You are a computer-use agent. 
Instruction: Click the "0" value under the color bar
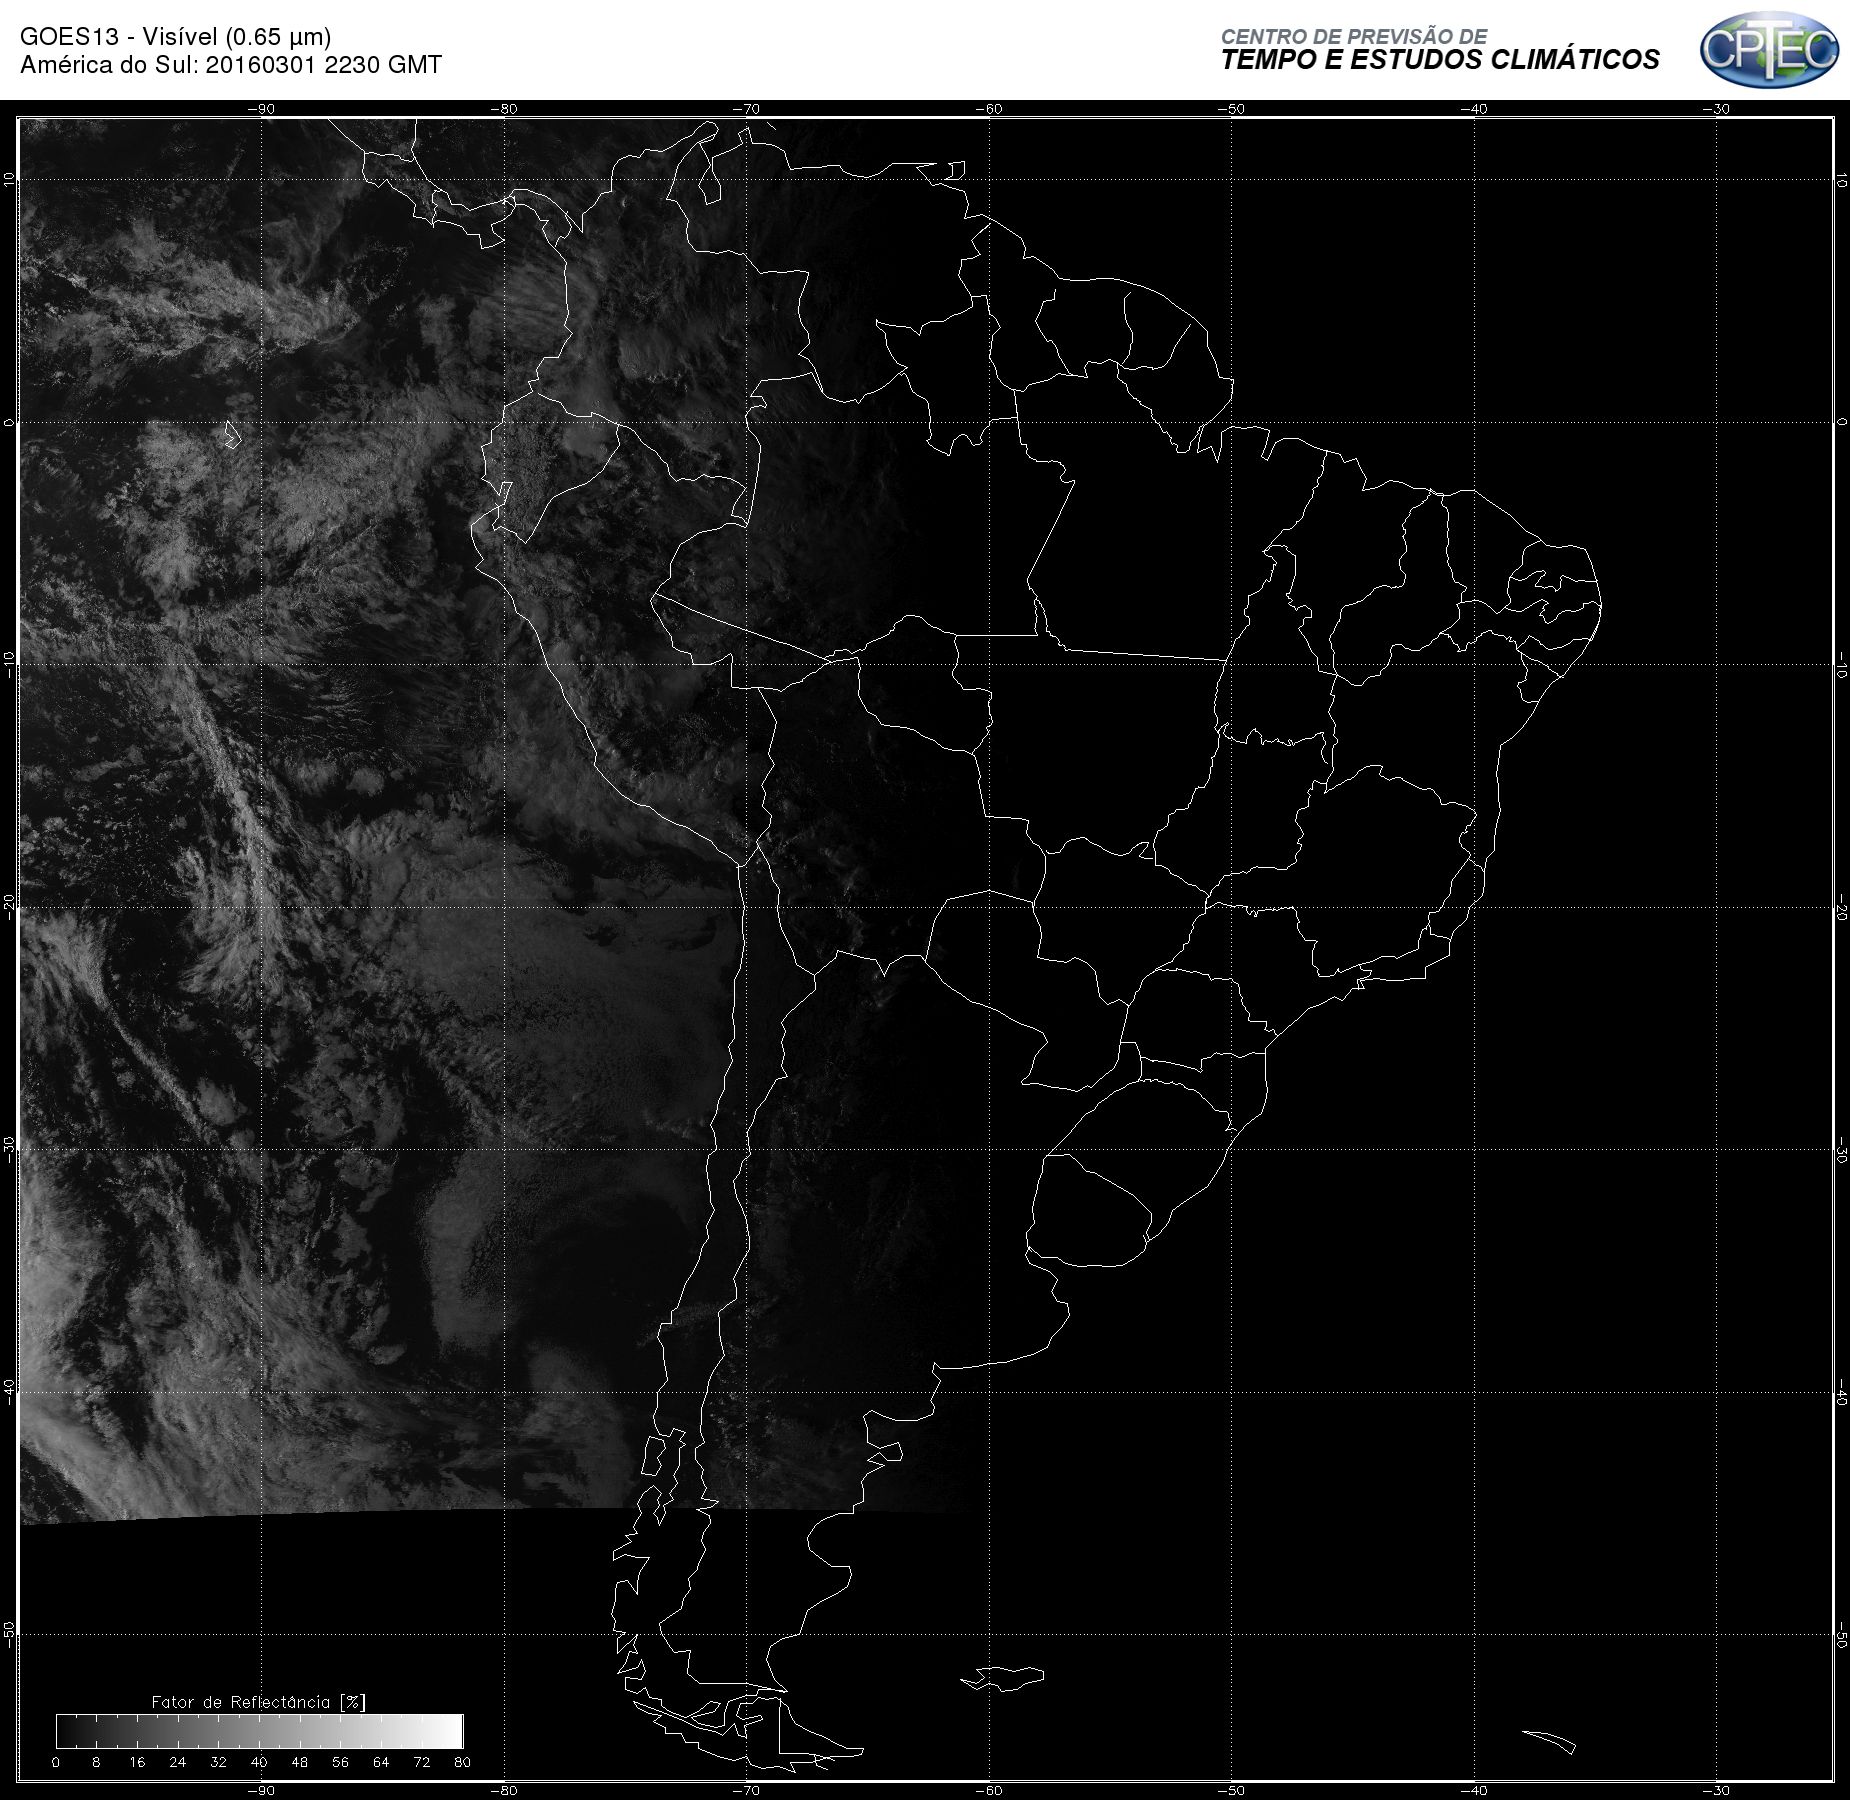tap(56, 1762)
